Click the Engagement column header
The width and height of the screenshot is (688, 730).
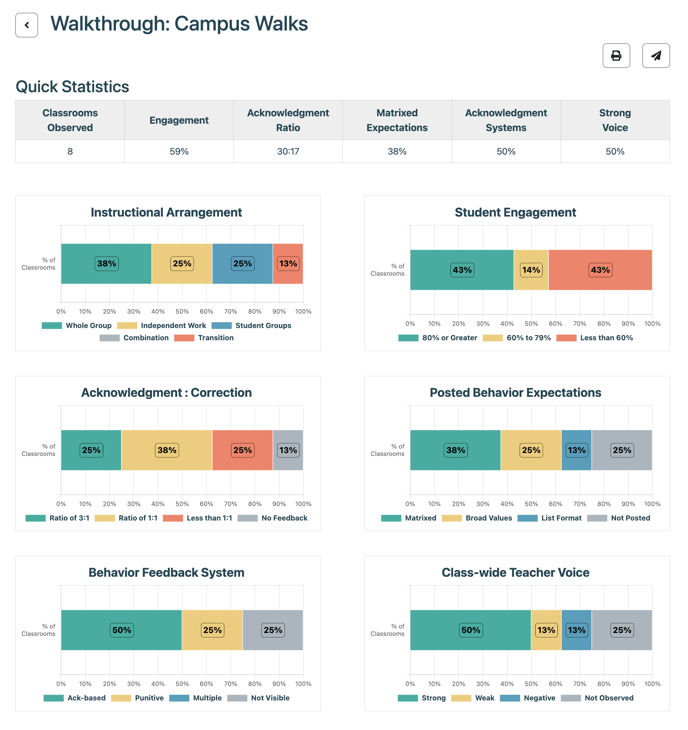[179, 120]
